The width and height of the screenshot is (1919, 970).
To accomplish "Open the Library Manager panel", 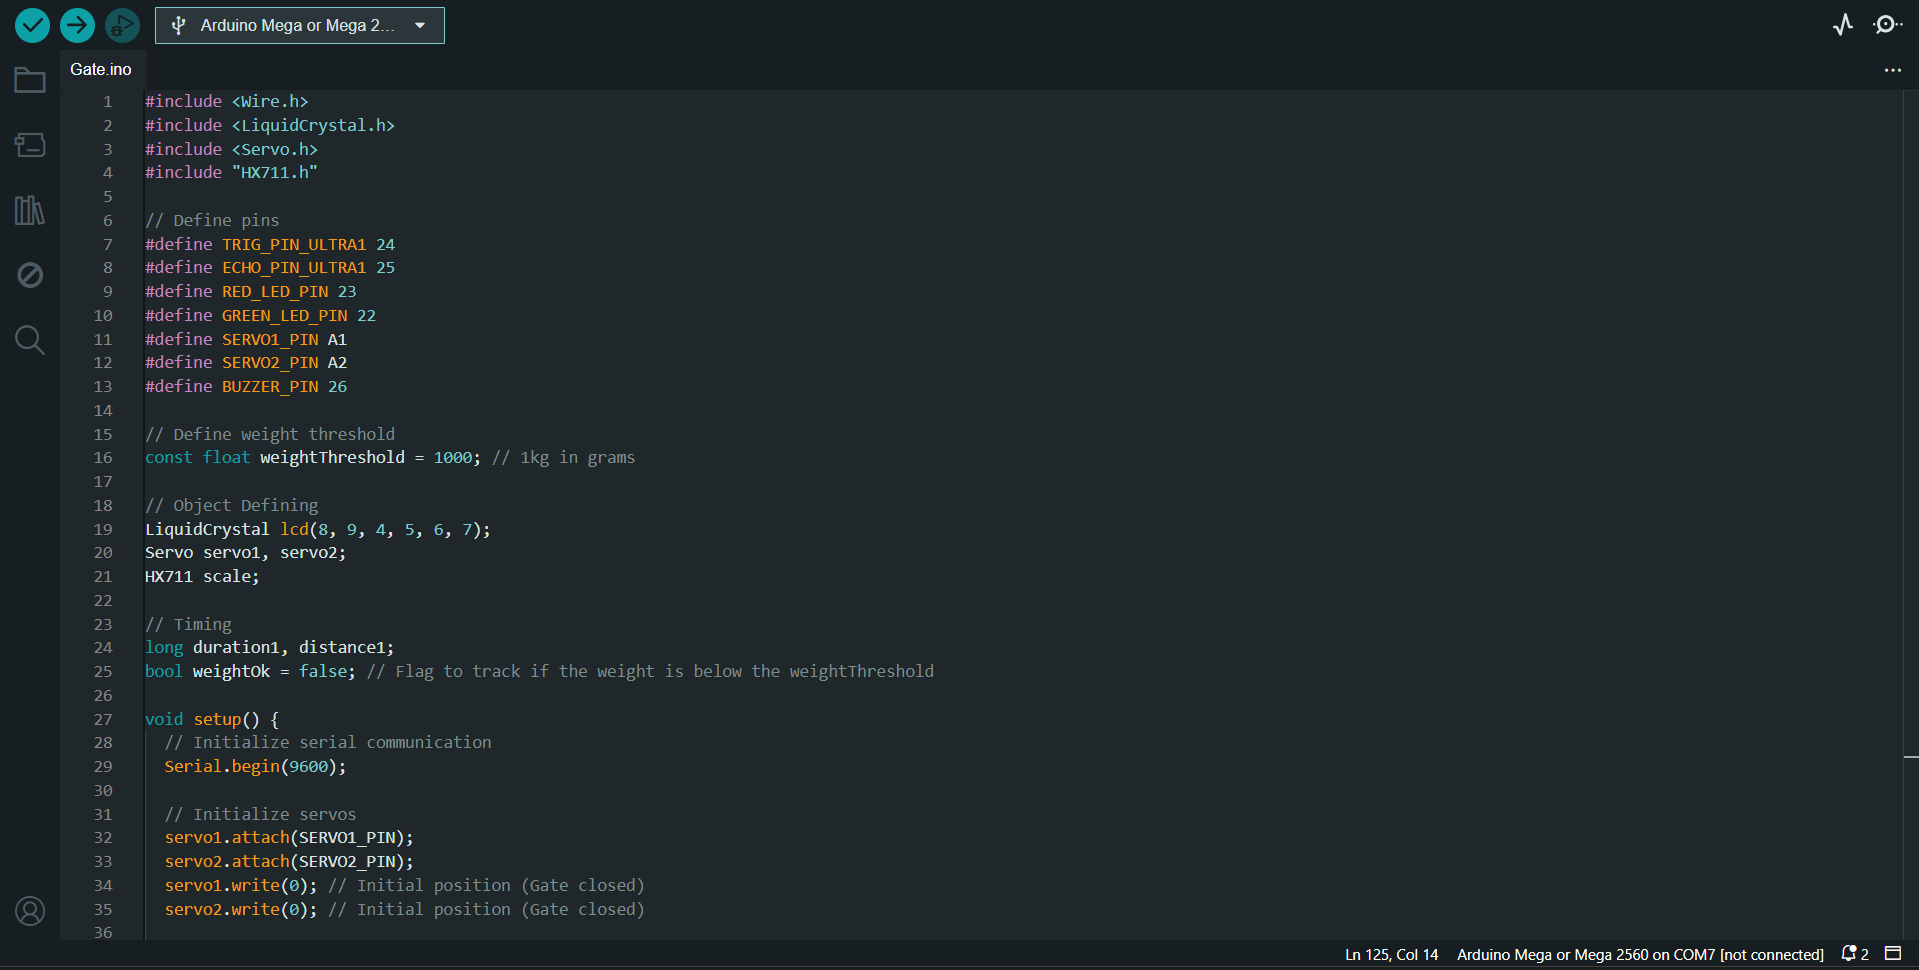I will click(x=30, y=210).
